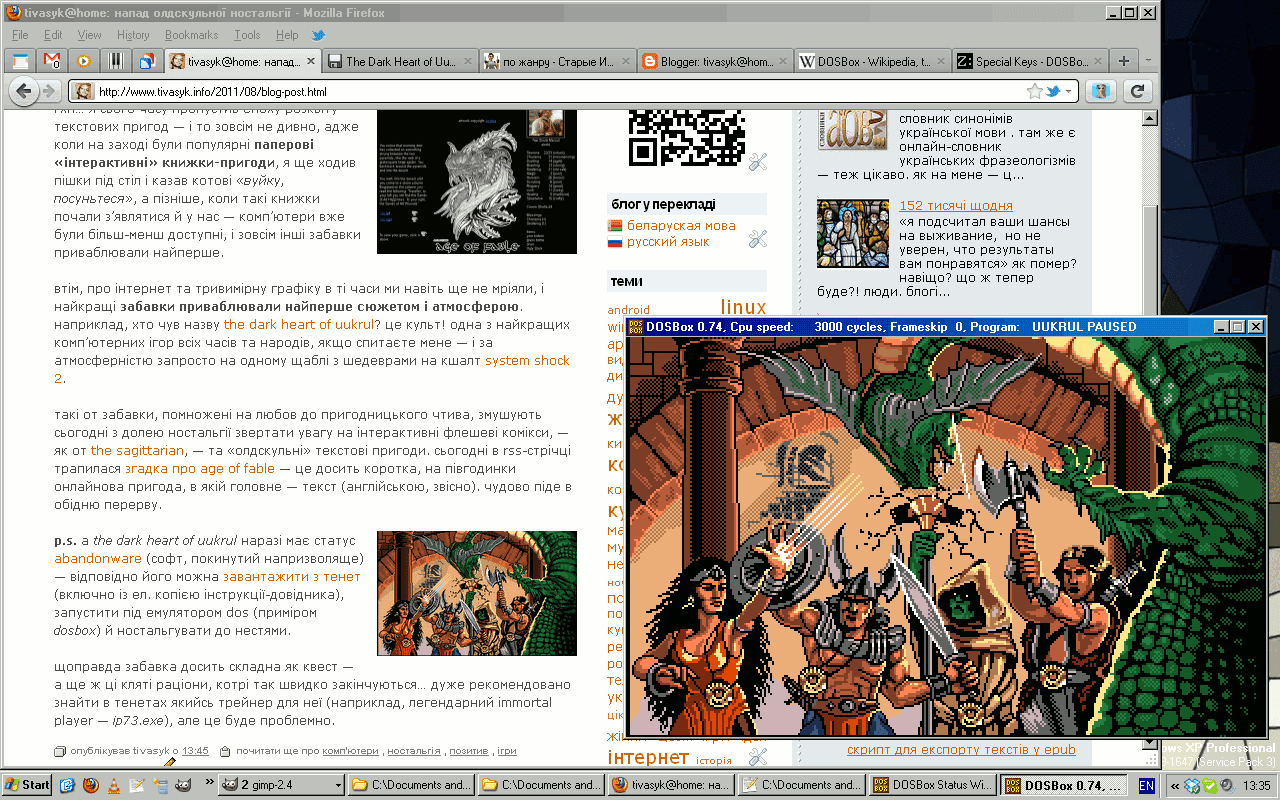Open the Uukrul game art thumbnail in post

pyautogui.click(x=477, y=593)
